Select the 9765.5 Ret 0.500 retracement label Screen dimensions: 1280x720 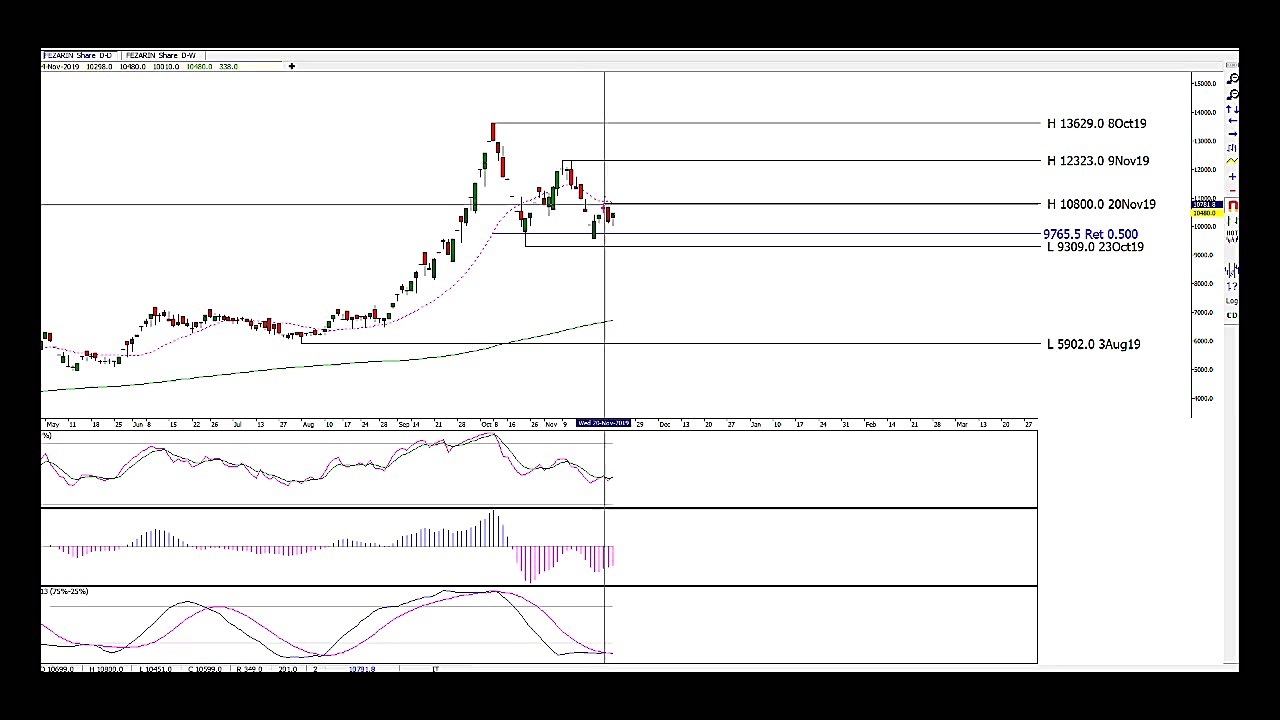[x=1090, y=234]
